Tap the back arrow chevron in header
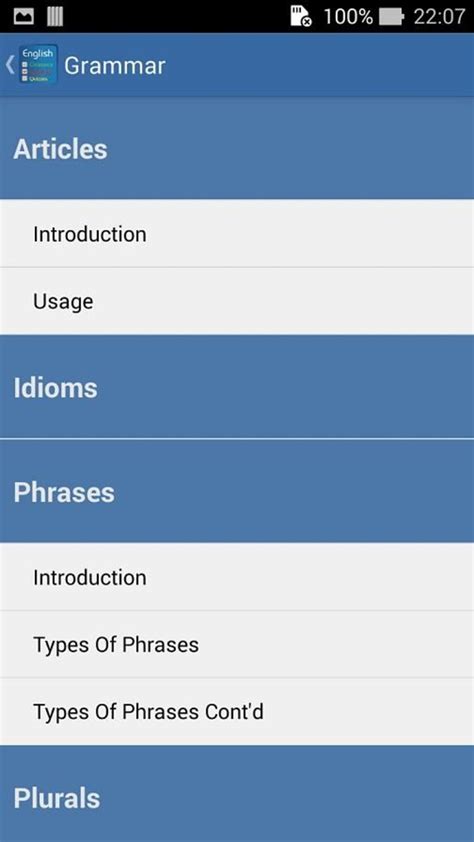This screenshot has width=474, height=842. (10, 65)
